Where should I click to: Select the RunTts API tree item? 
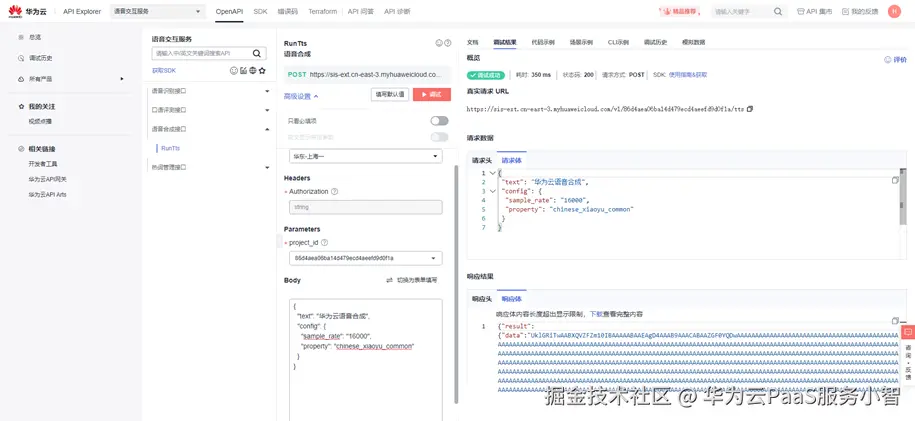pyautogui.click(x=170, y=148)
